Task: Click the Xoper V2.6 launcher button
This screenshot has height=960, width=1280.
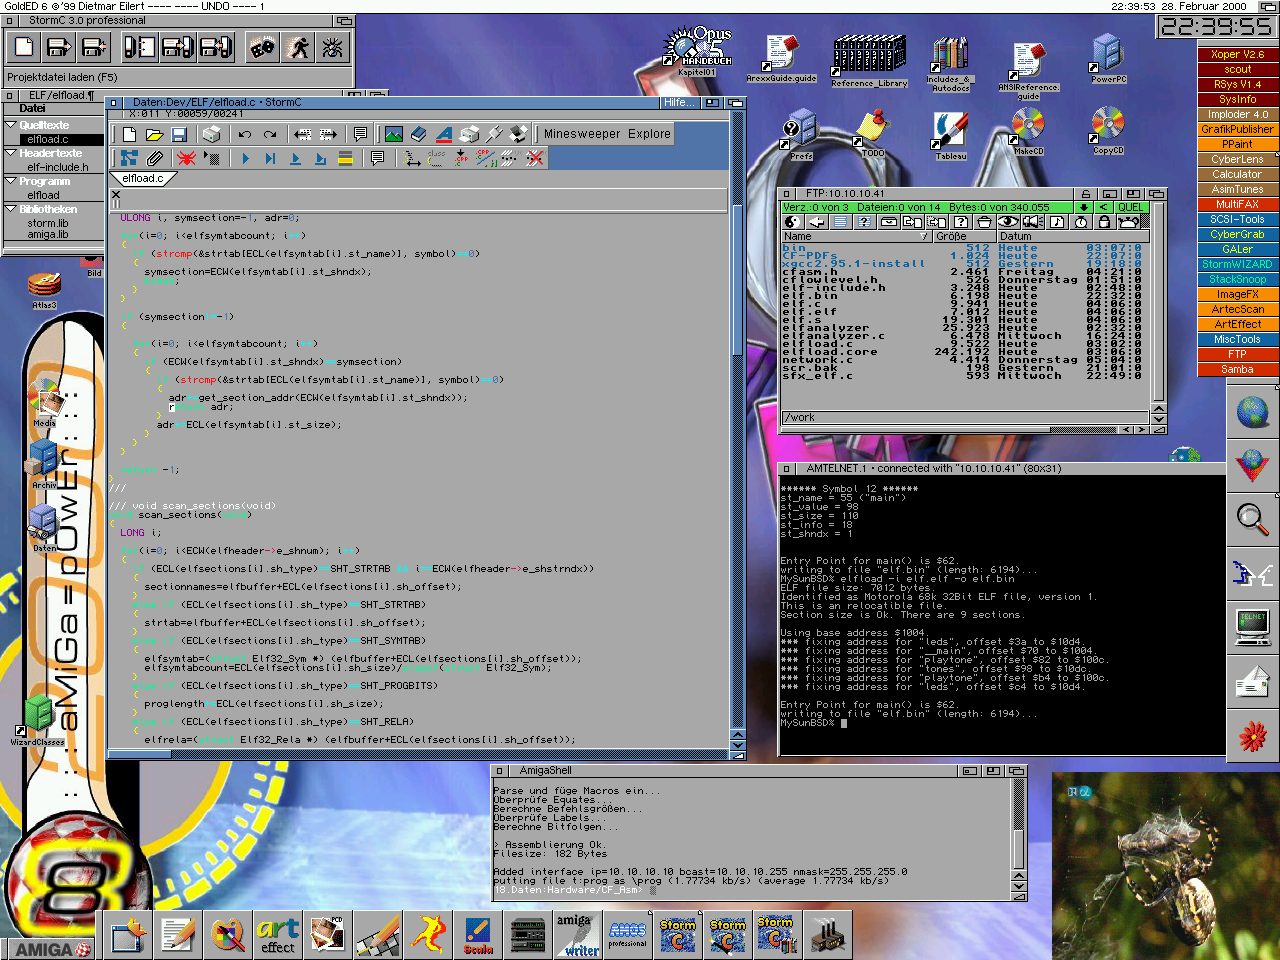Action: click(x=1237, y=54)
